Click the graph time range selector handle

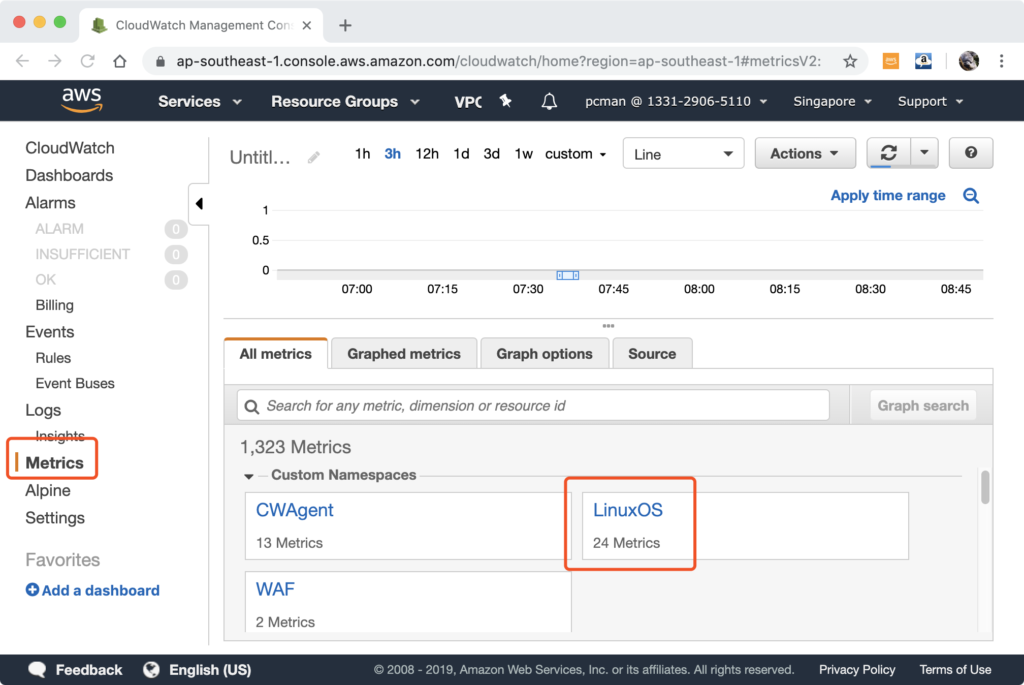[568, 276]
